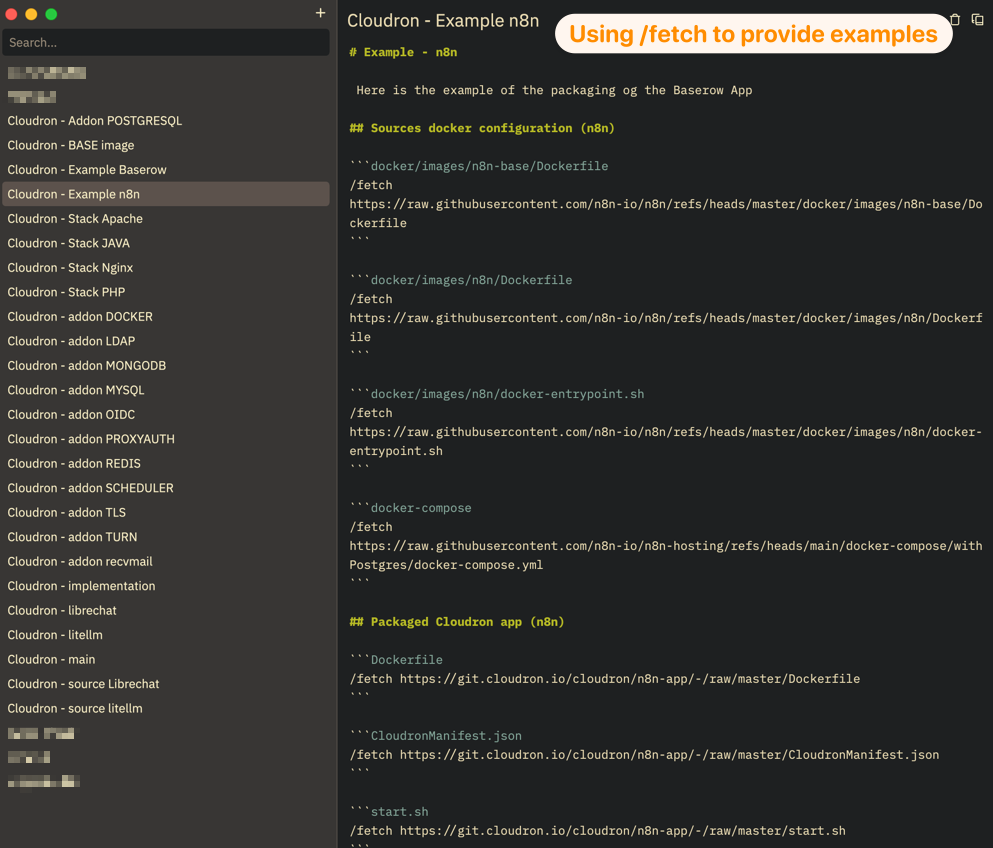Click the note title Cloudron - Example n8n
This screenshot has width=993, height=848.
pos(443,21)
